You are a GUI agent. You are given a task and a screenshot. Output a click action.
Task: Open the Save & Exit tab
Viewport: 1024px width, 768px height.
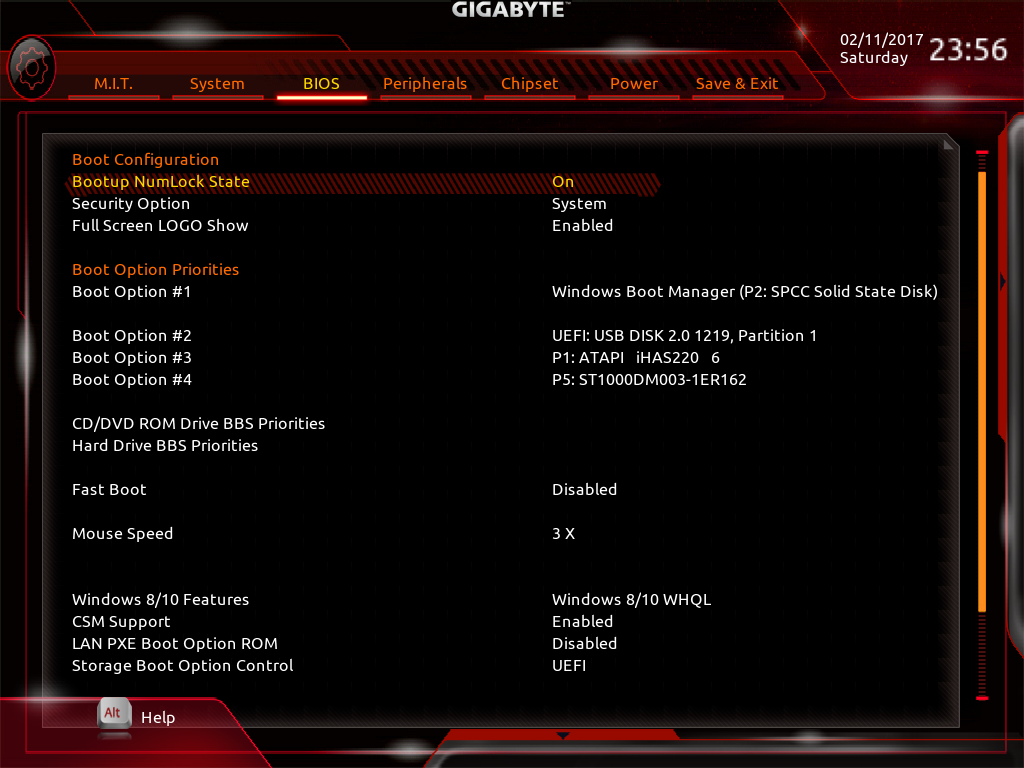(x=737, y=84)
